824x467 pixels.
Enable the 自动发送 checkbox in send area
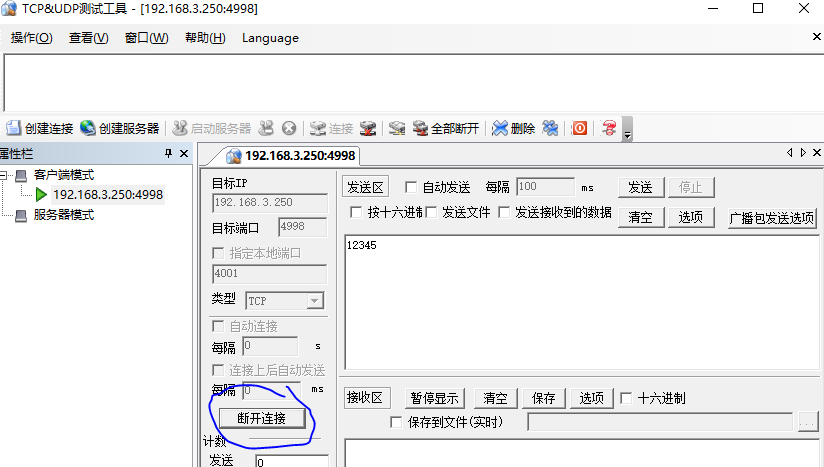pos(411,187)
